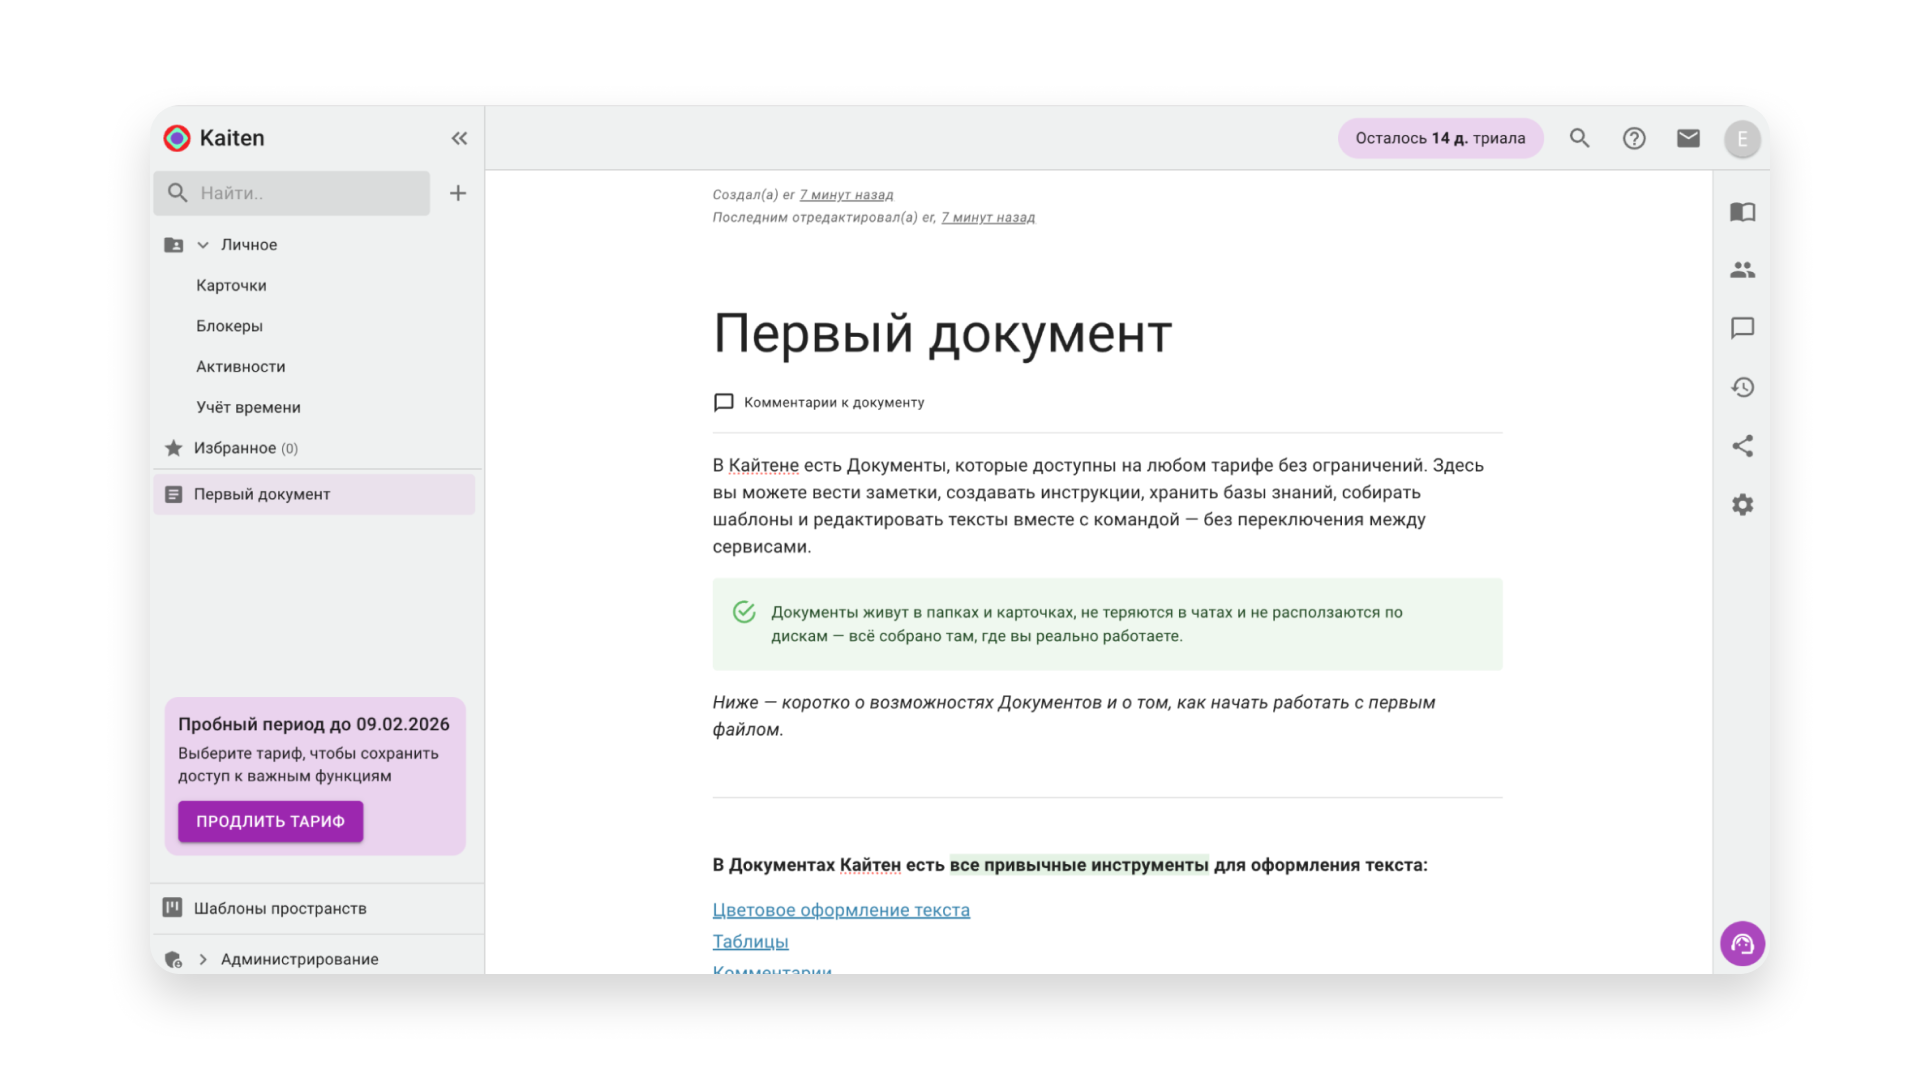Screen dimensions: 1920x1080
Task: Collapse the sidebar with double-chevron icon
Action: 459,138
